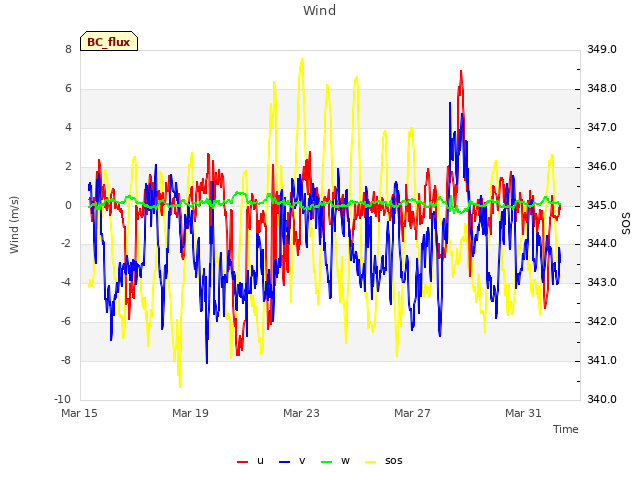Toggle the red 'u' legend swatch
Viewport: 640px width, 480px height.
pyautogui.click(x=242, y=462)
